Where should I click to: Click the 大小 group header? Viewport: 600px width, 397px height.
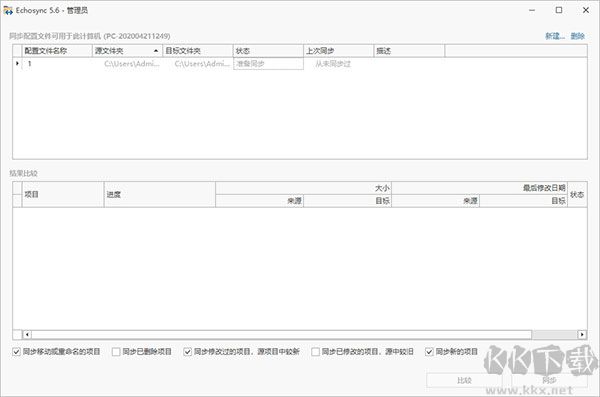[303, 188]
